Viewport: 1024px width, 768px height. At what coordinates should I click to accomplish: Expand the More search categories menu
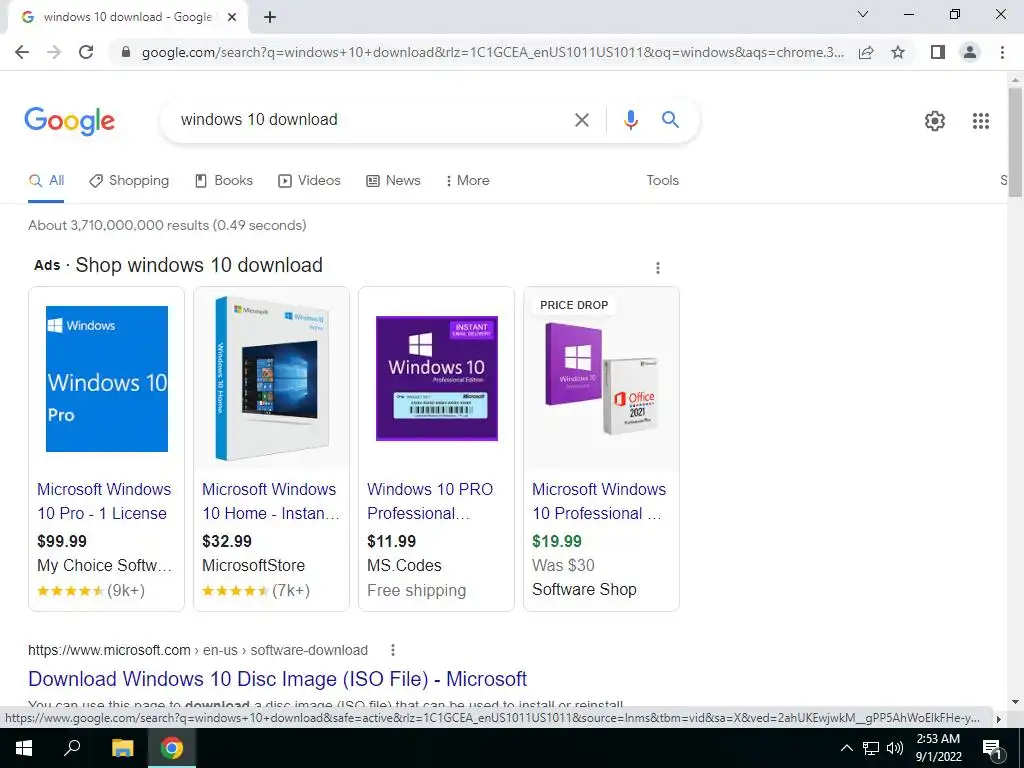click(467, 181)
